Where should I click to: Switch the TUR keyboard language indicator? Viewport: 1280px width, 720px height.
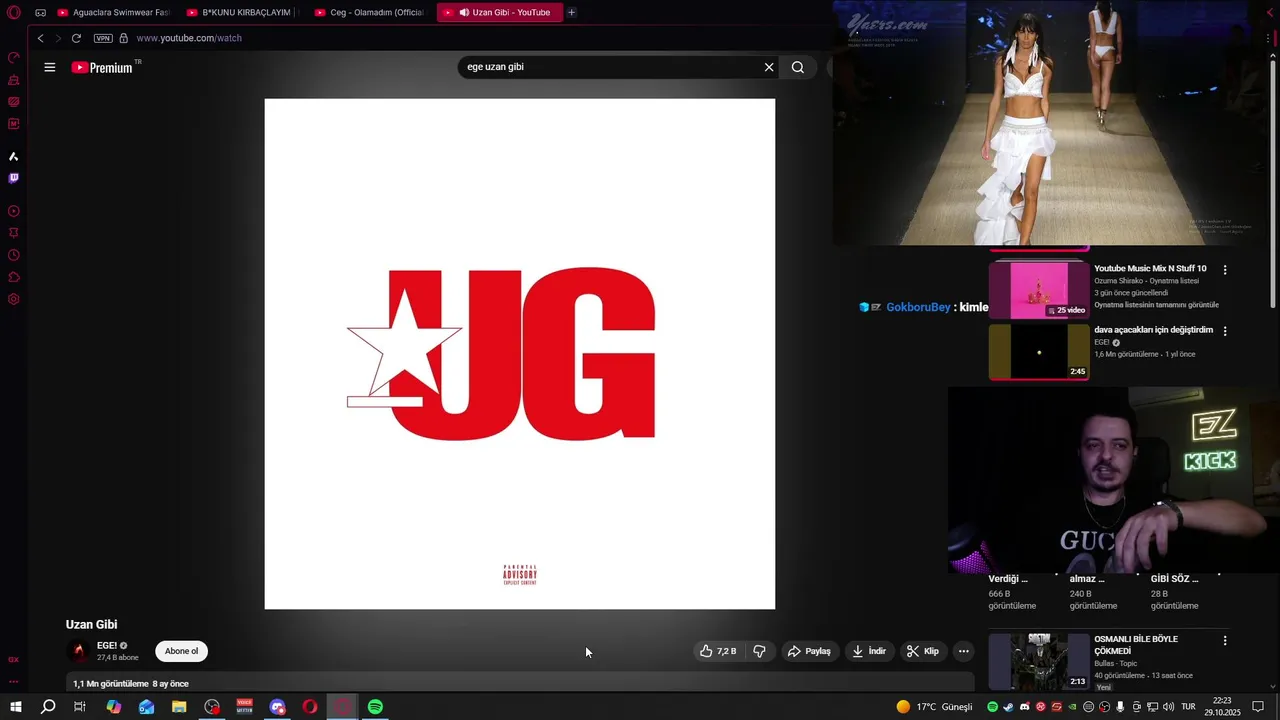click(1189, 707)
